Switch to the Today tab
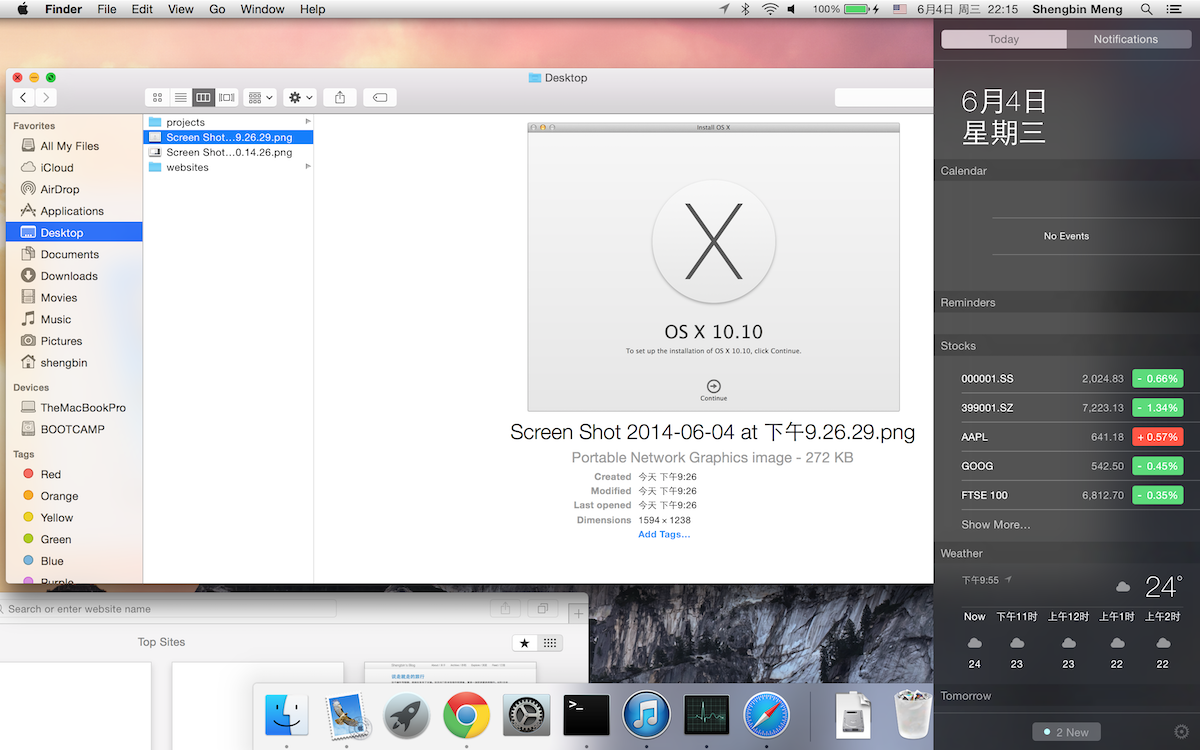 (x=1004, y=39)
